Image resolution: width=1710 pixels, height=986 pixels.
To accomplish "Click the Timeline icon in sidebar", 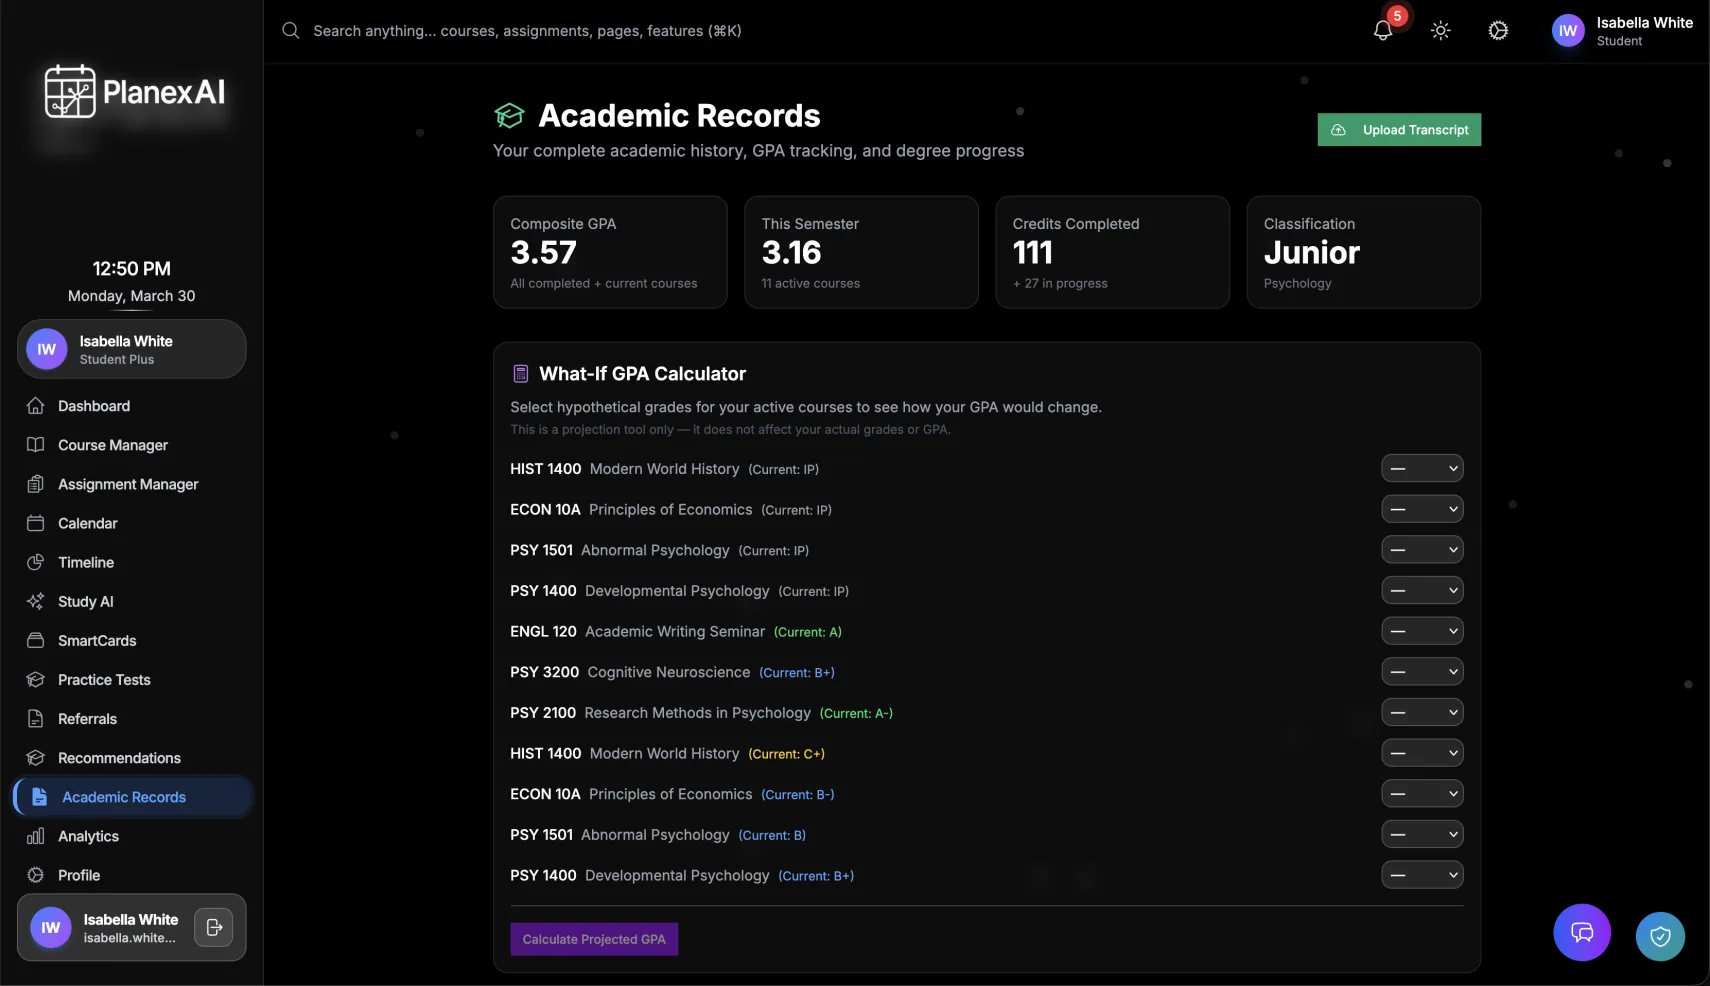I will (x=36, y=562).
